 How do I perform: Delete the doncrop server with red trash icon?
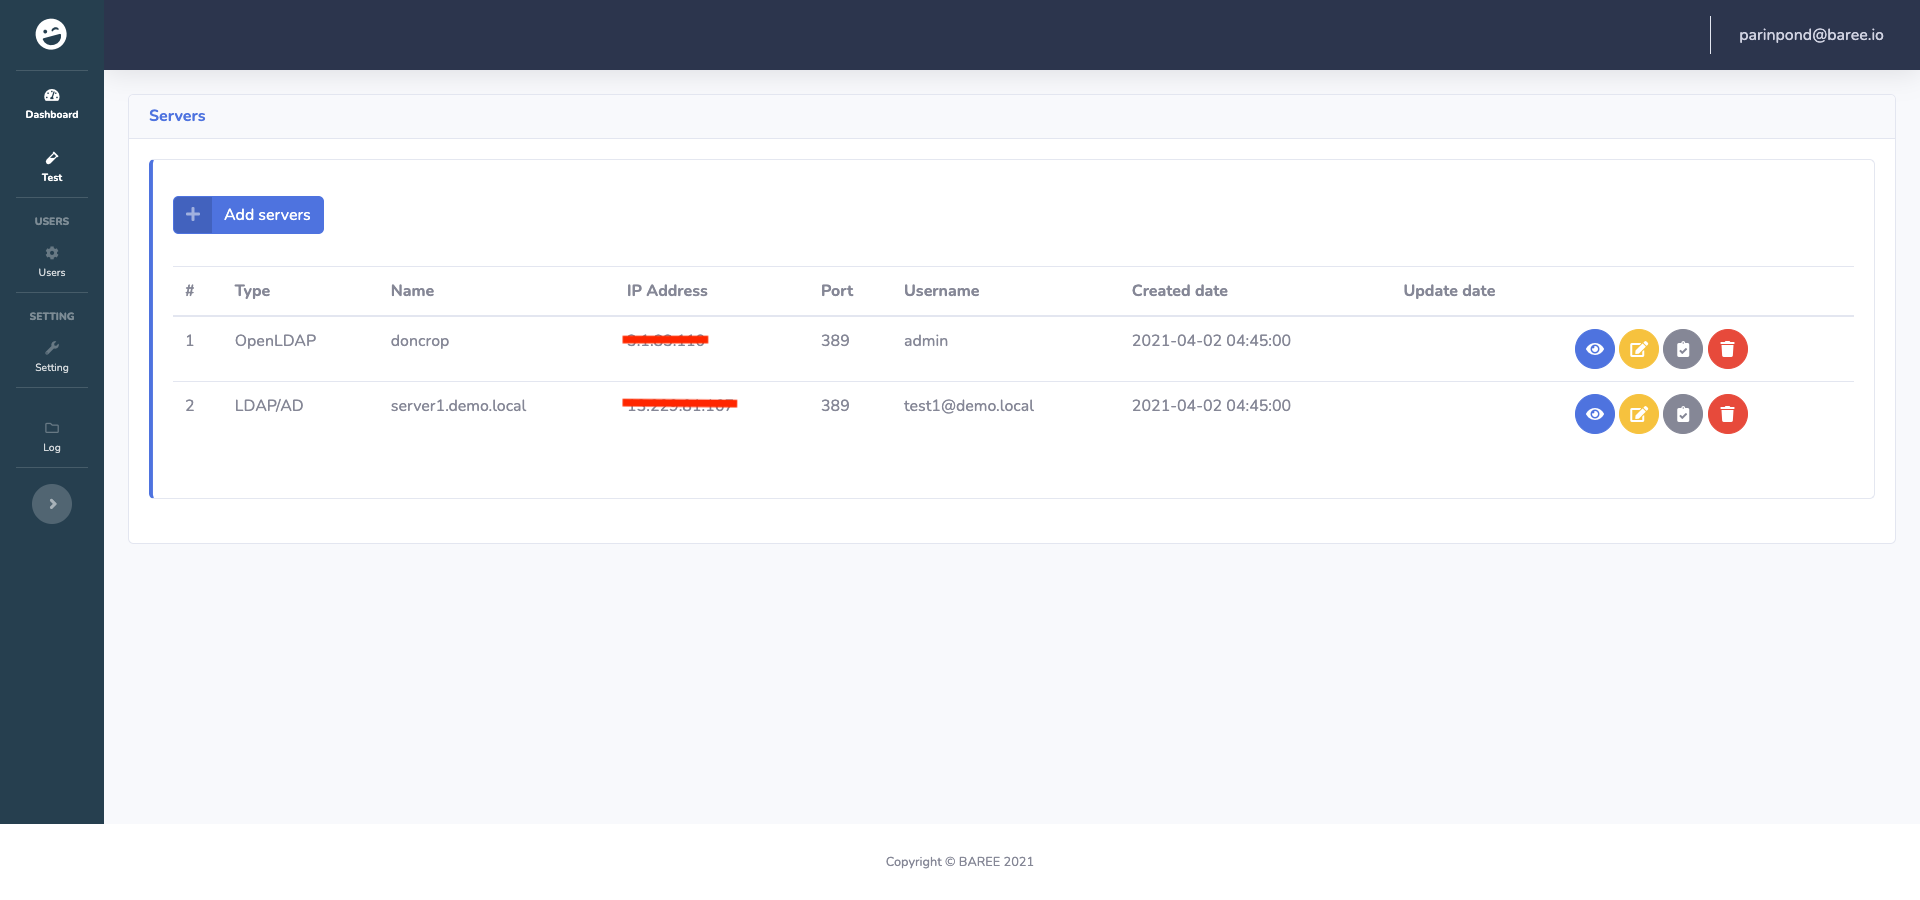coord(1727,349)
